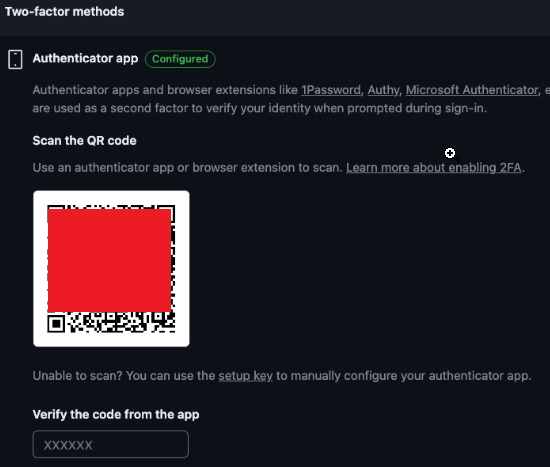This screenshot has height=467, width=550.
Task: Click the Scan the QR code heading
Action: click(85, 141)
